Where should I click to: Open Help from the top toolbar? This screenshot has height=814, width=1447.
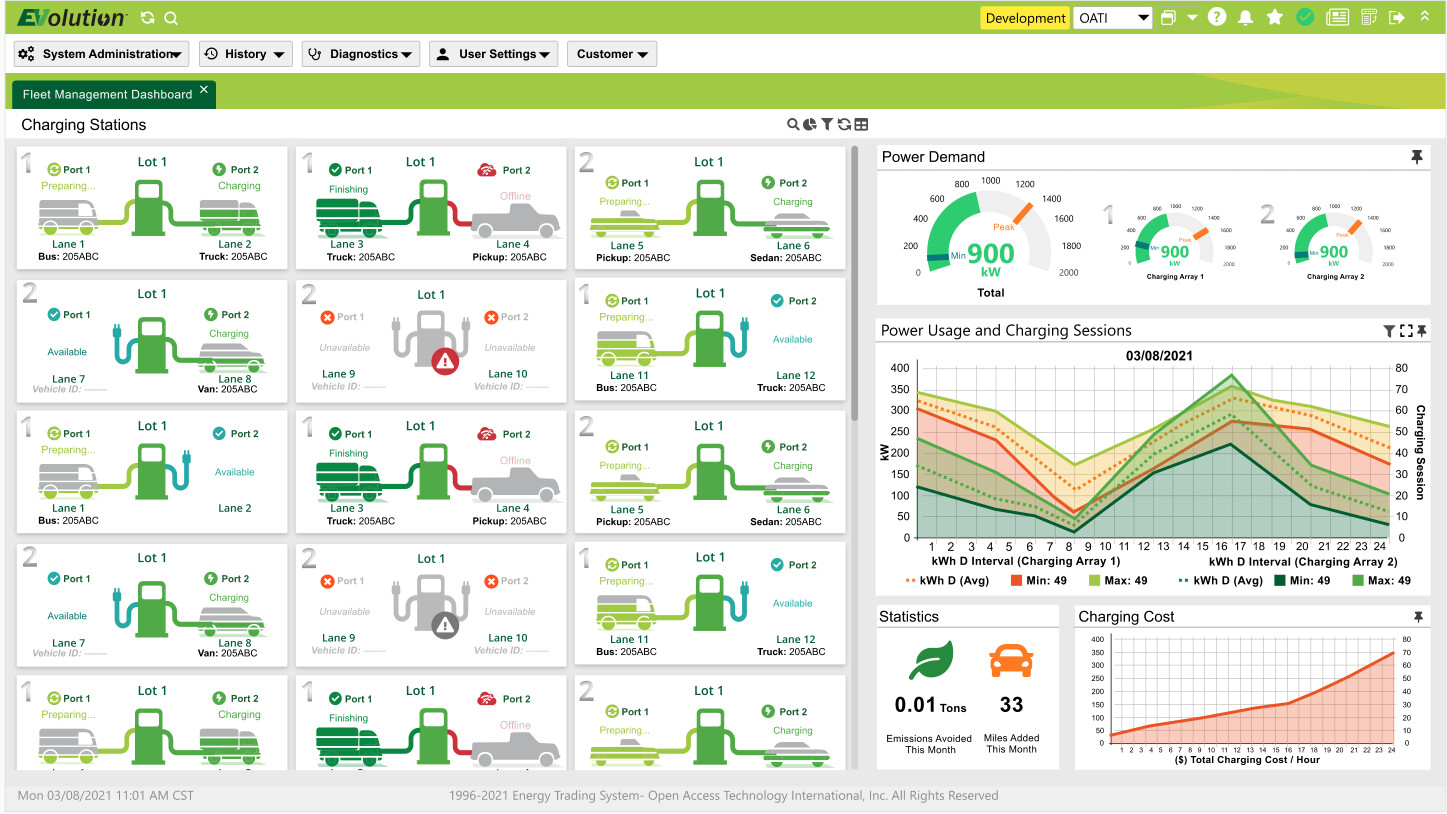pyautogui.click(x=1216, y=17)
